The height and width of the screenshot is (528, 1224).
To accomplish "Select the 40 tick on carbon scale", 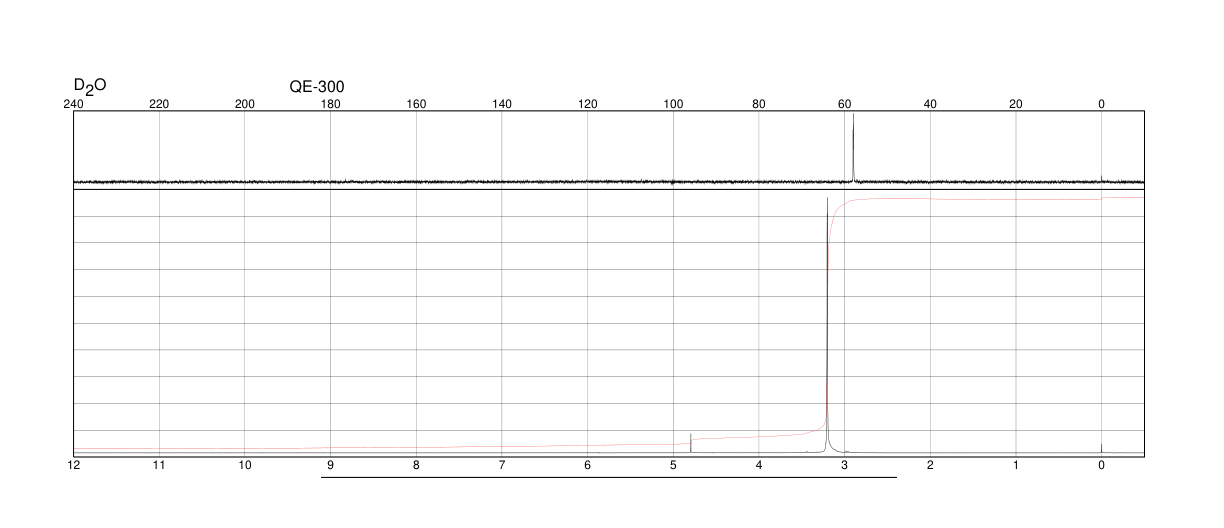I will coord(930,104).
